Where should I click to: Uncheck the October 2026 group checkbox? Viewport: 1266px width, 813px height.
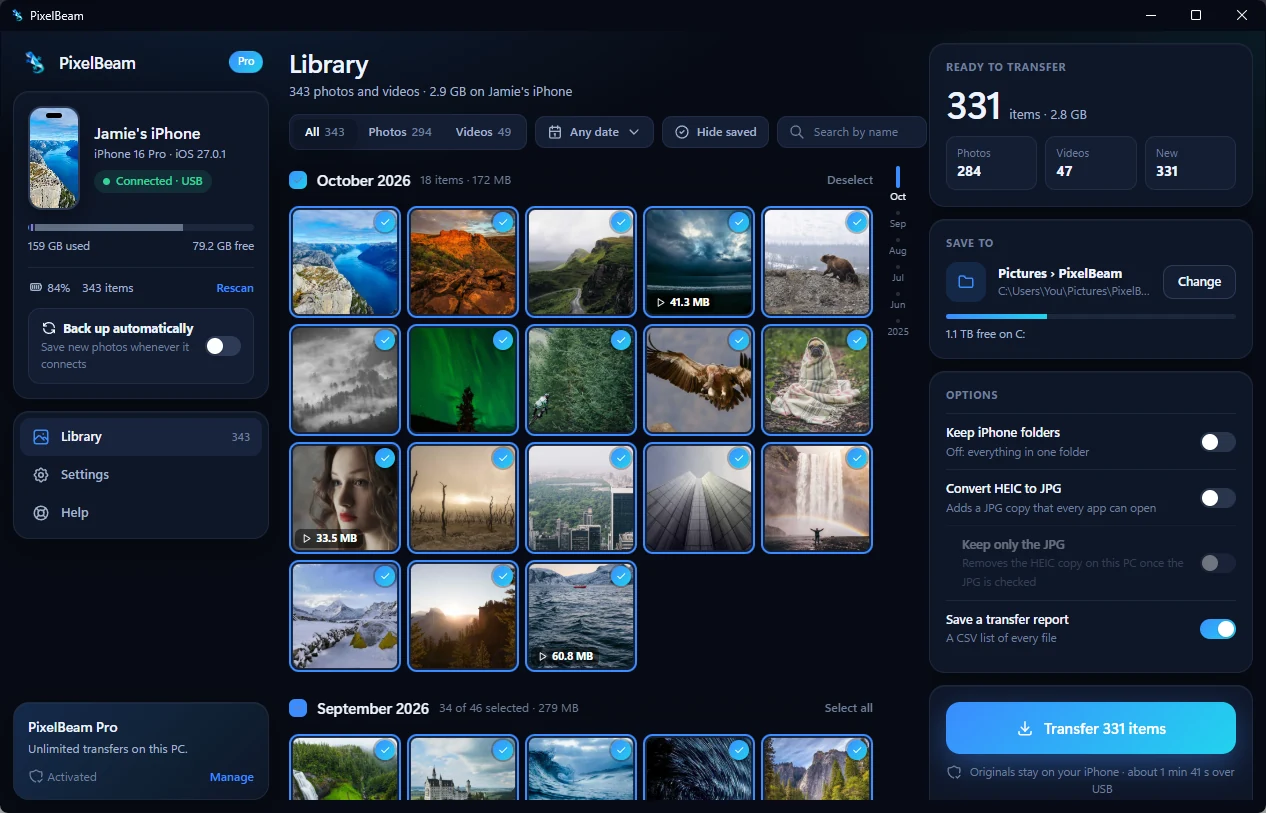(298, 180)
